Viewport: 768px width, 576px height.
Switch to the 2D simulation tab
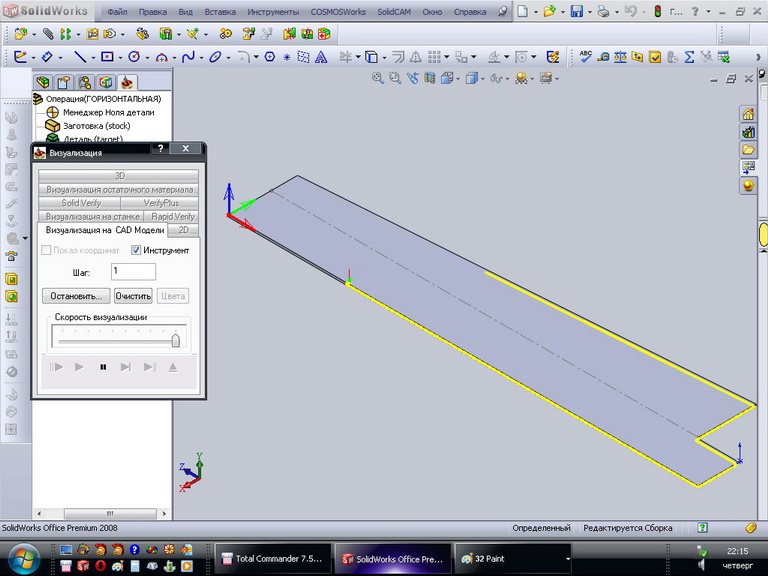(183, 230)
